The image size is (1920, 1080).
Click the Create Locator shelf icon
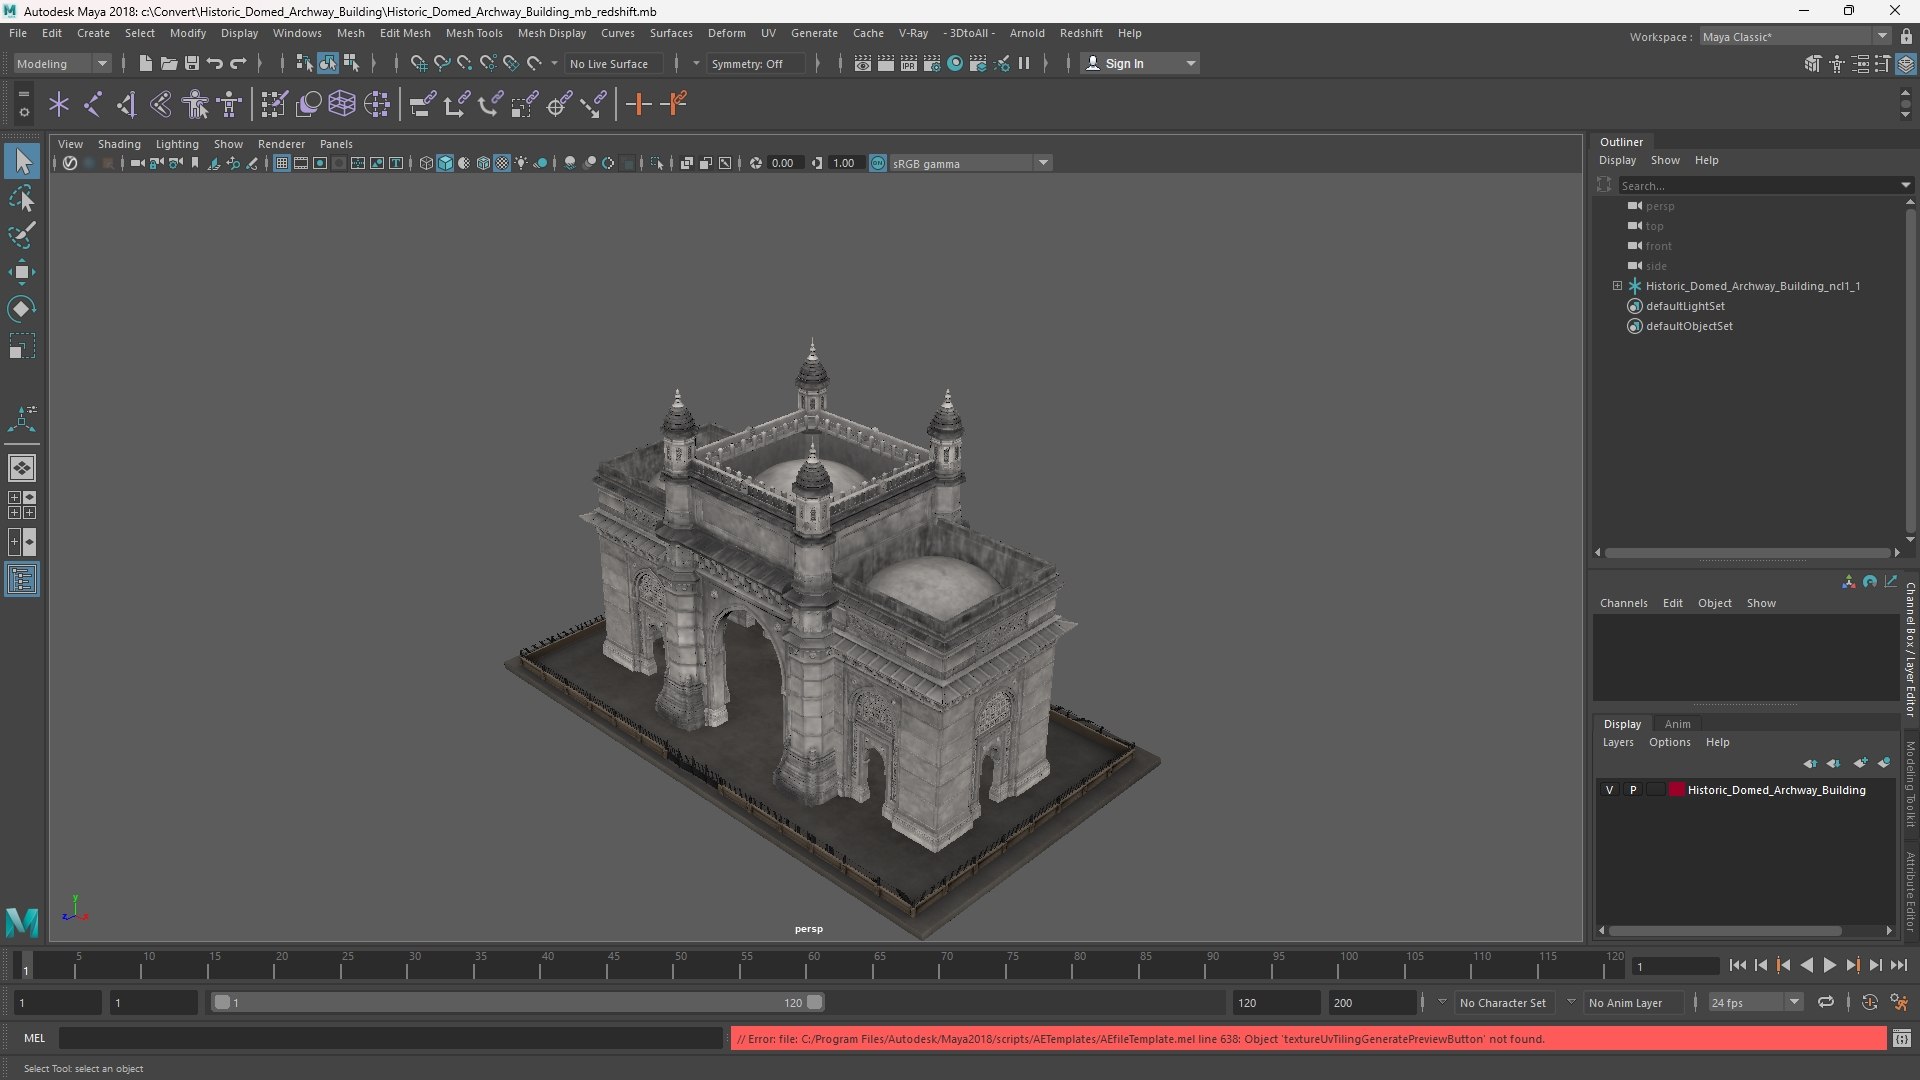tap(59, 104)
